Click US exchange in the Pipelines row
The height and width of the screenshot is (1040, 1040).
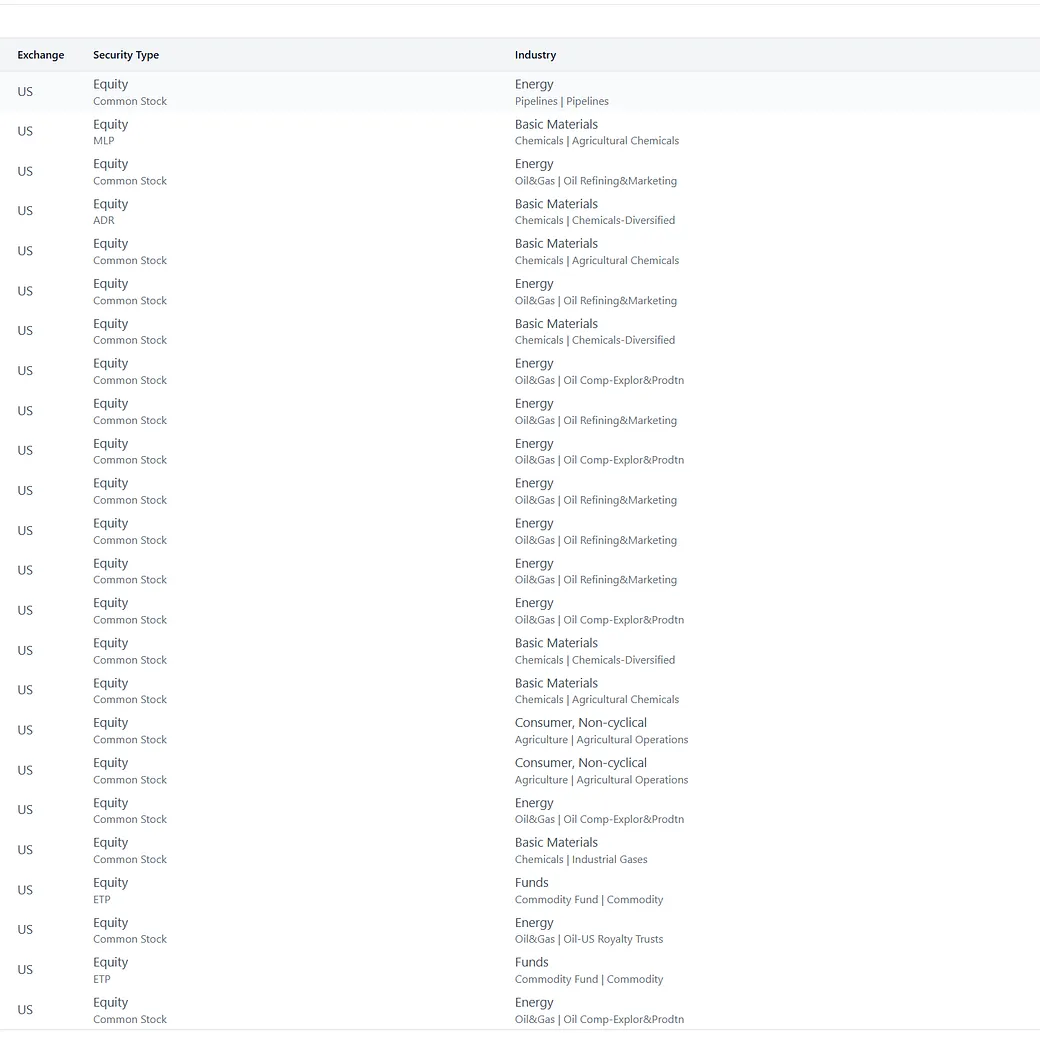25,92
